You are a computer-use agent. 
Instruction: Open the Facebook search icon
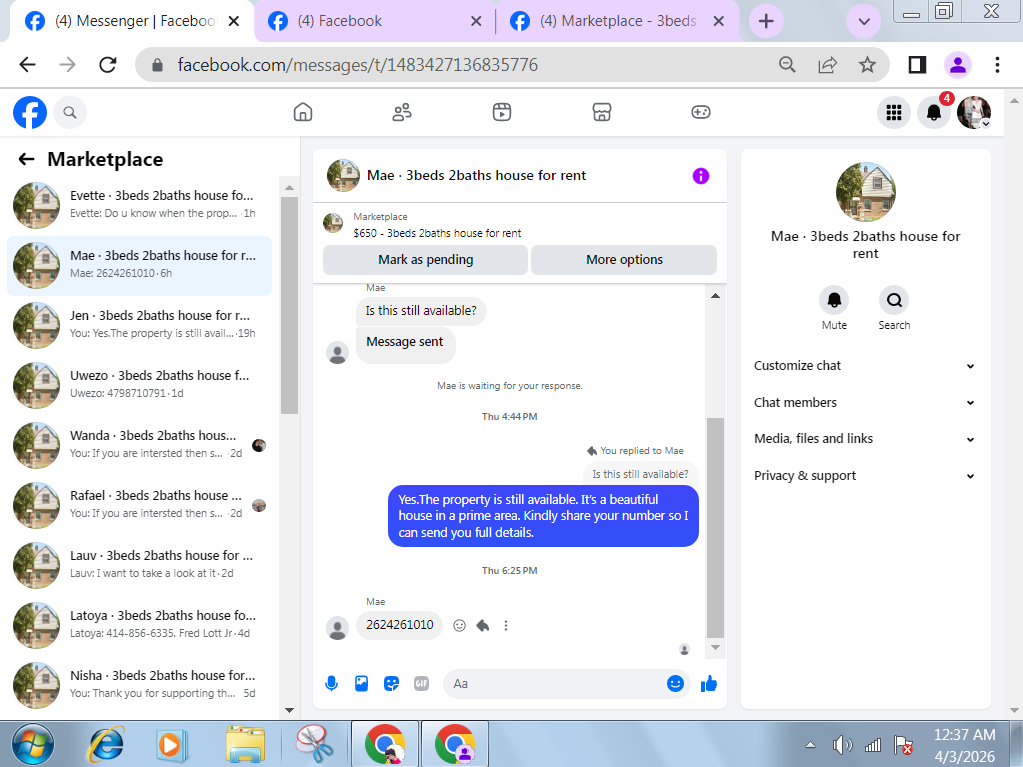click(70, 113)
